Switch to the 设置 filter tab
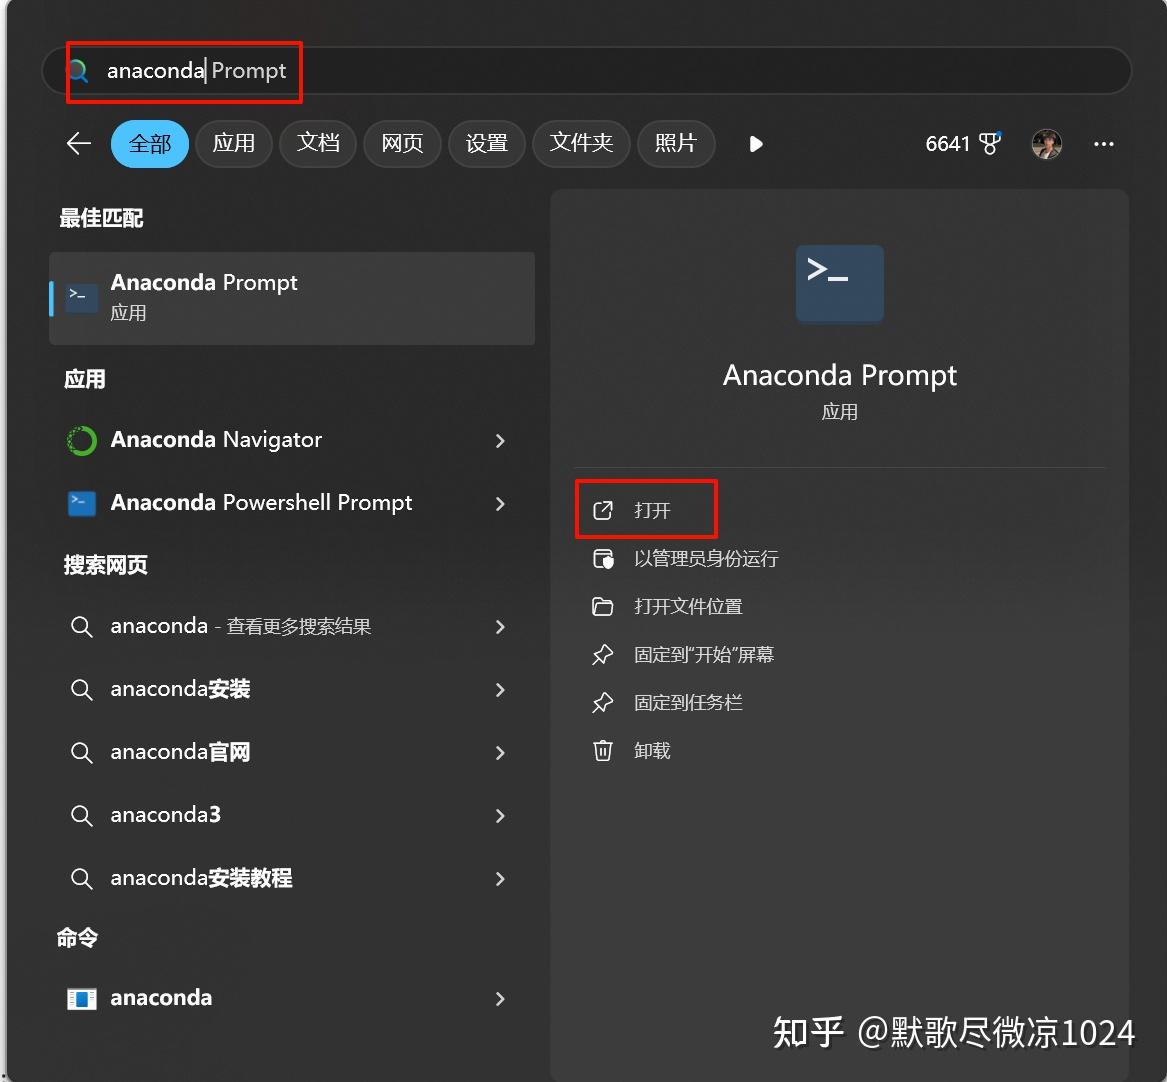The height and width of the screenshot is (1082, 1167). point(487,144)
